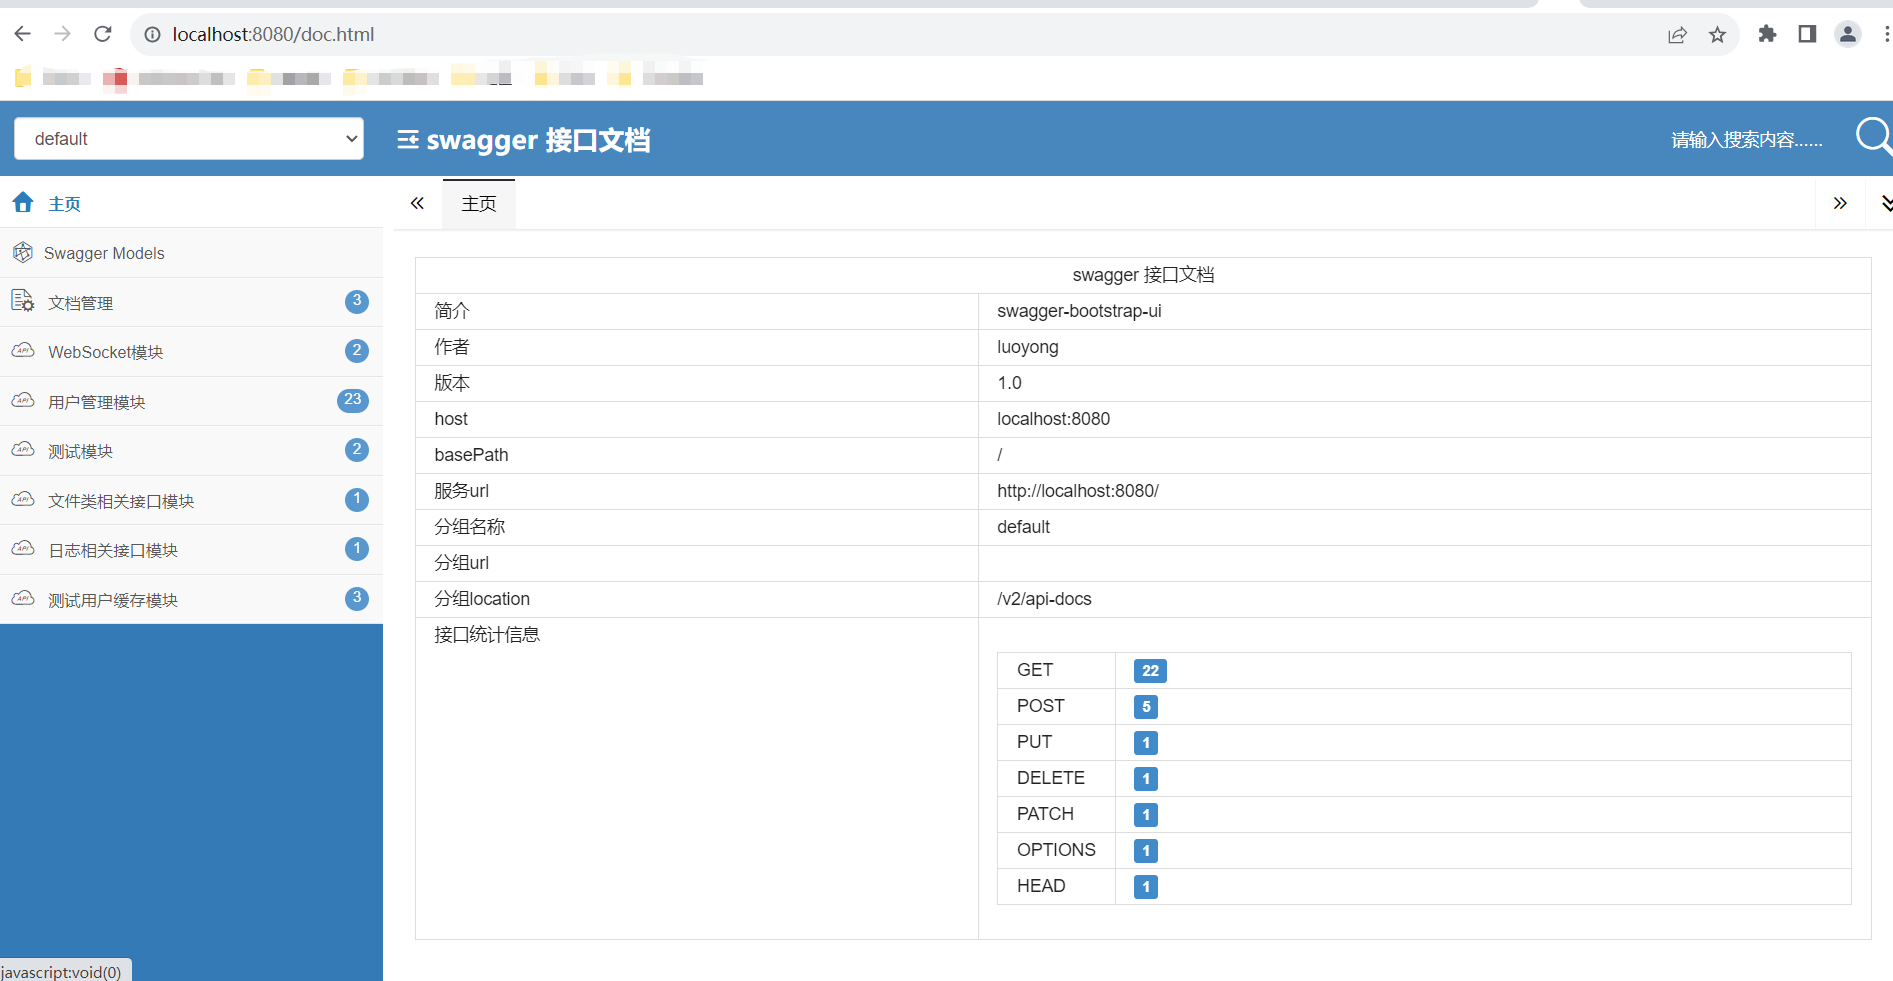The image size is (1893, 981).
Task: Click the swagger search magnifier icon
Action: [1874, 136]
